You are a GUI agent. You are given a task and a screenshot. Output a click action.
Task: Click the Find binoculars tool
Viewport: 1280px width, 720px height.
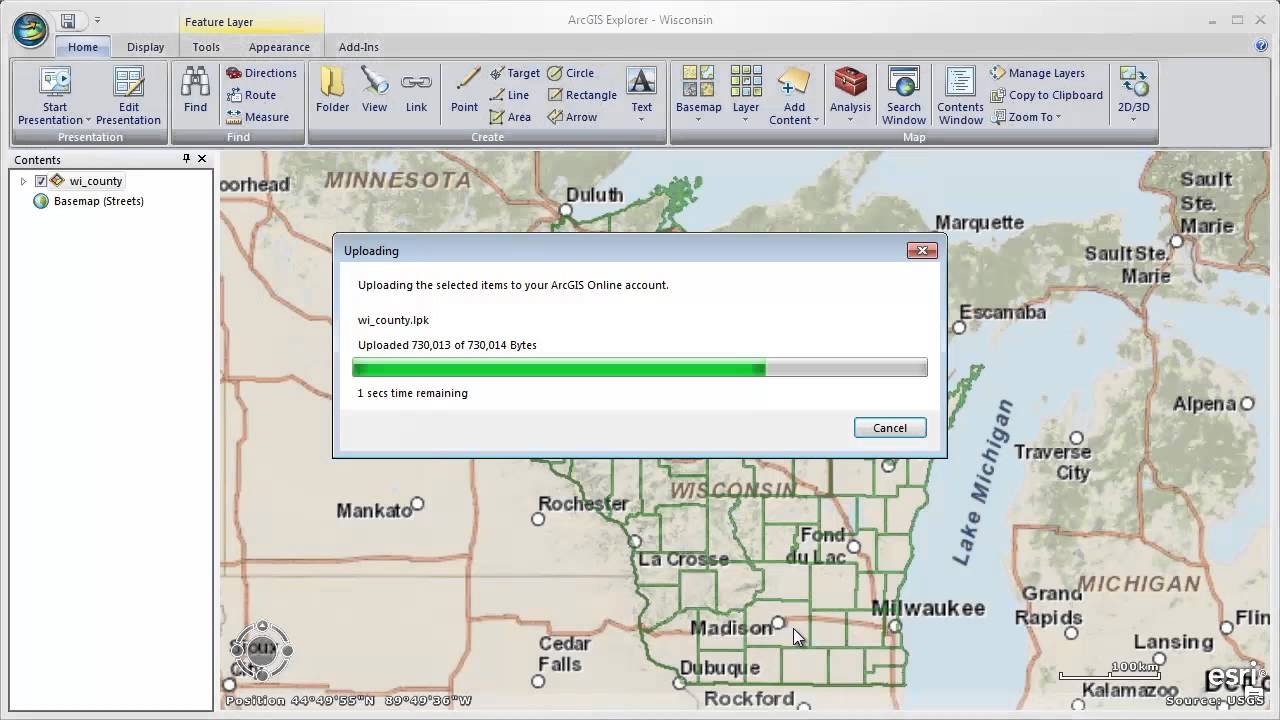[x=195, y=90]
